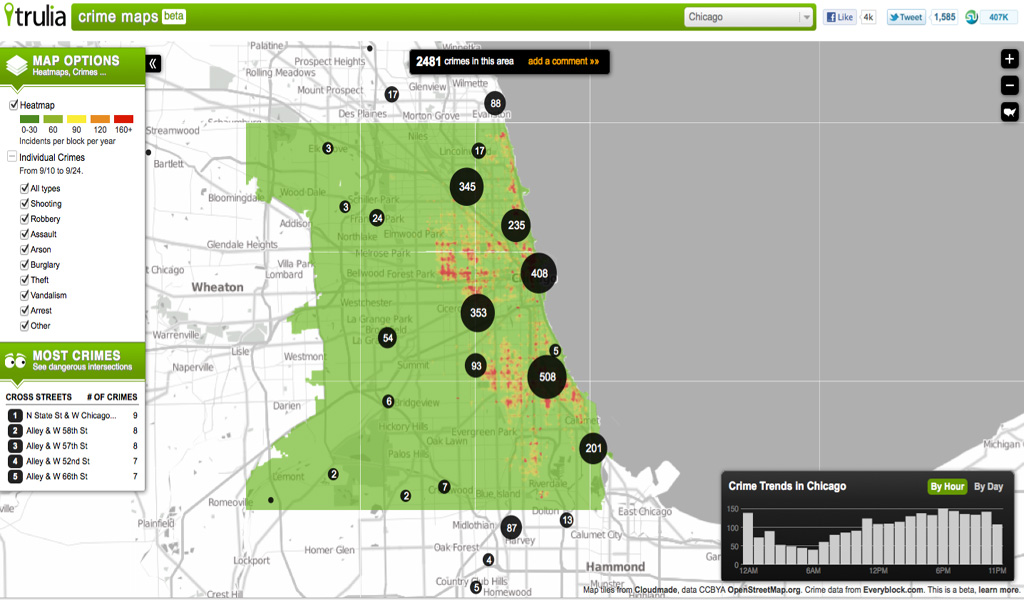Click the StumbleUpon share icon
This screenshot has height=600, width=1024.
tap(971, 18)
